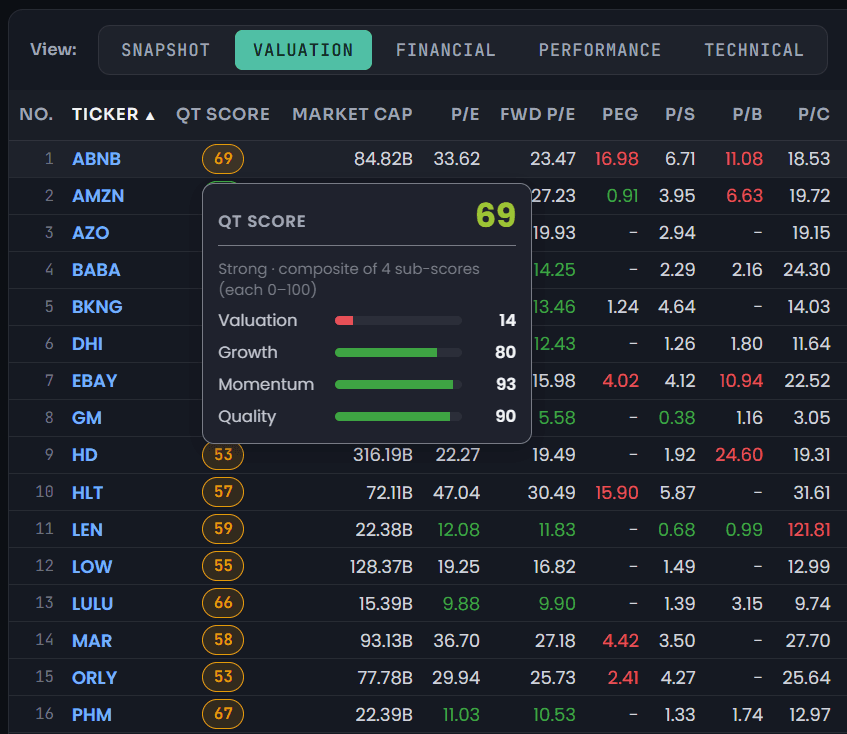Open the Technical view tab
The height and width of the screenshot is (734, 847).
click(754, 50)
